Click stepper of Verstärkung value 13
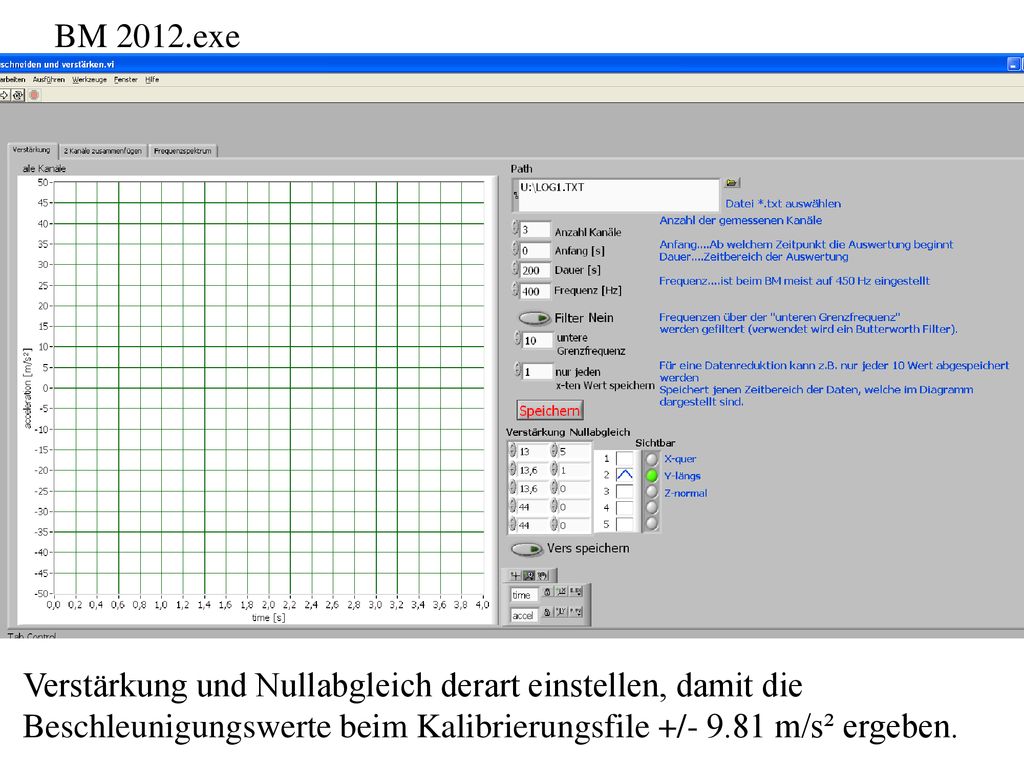 tap(513, 451)
